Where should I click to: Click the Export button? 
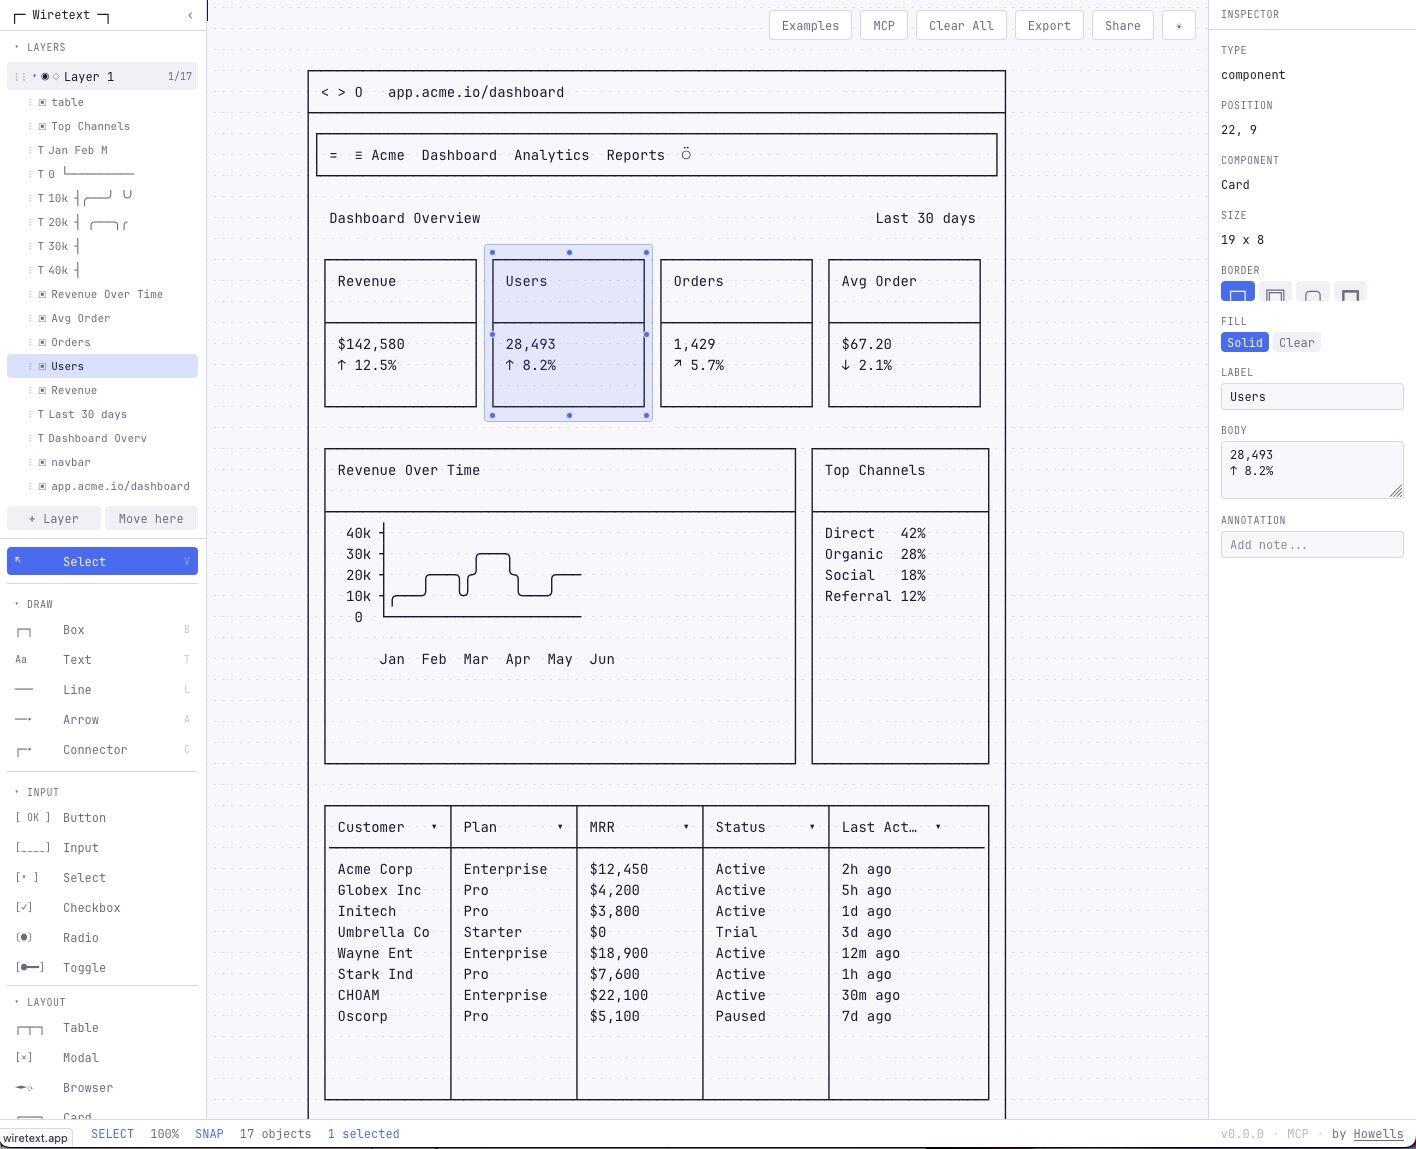pos(1049,26)
